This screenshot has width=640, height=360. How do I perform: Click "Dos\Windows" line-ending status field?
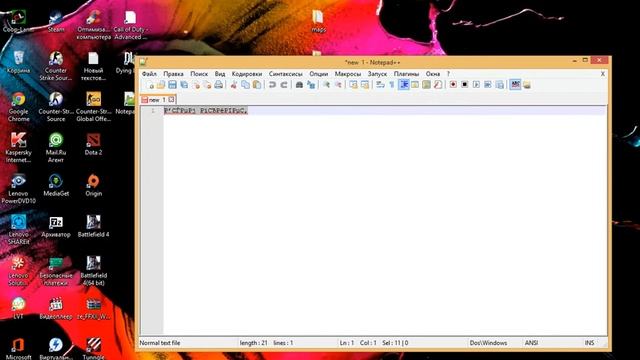(488, 343)
